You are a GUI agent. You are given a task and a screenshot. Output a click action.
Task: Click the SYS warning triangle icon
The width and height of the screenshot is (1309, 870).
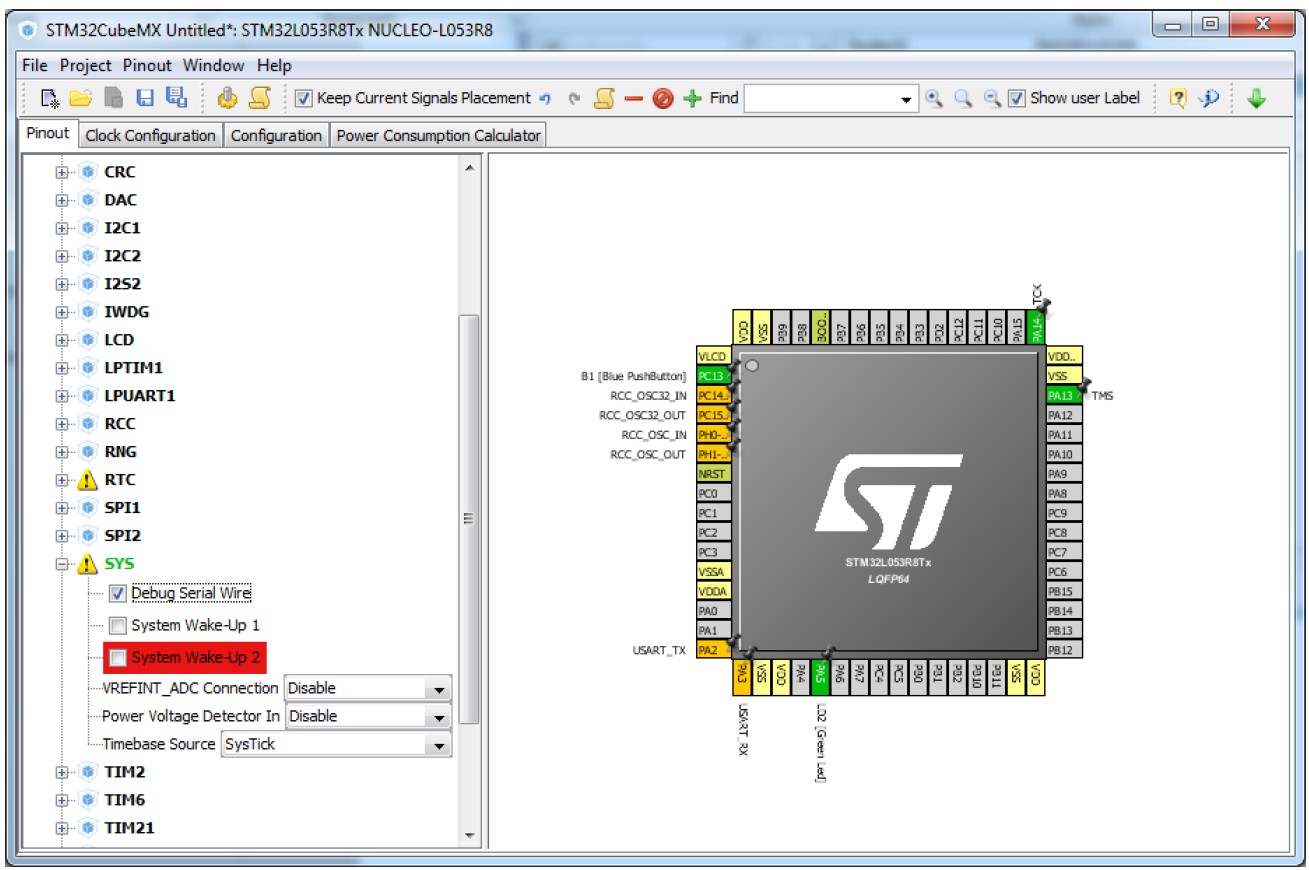(89, 564)
